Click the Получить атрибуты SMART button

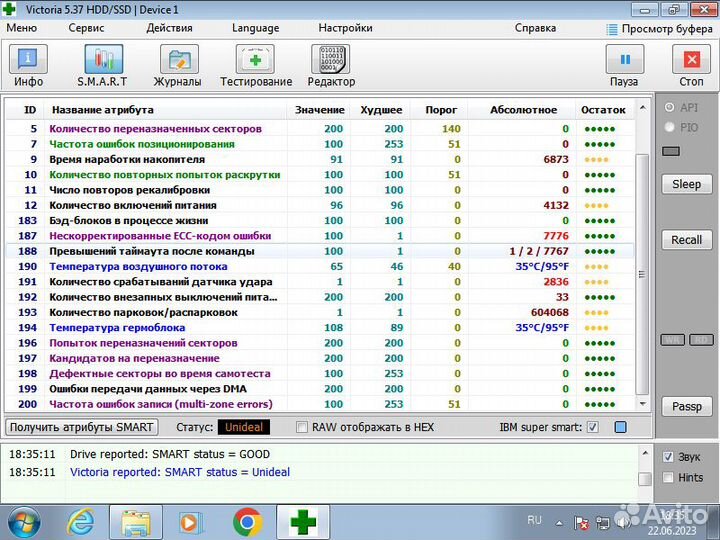(x=83, y=427)
